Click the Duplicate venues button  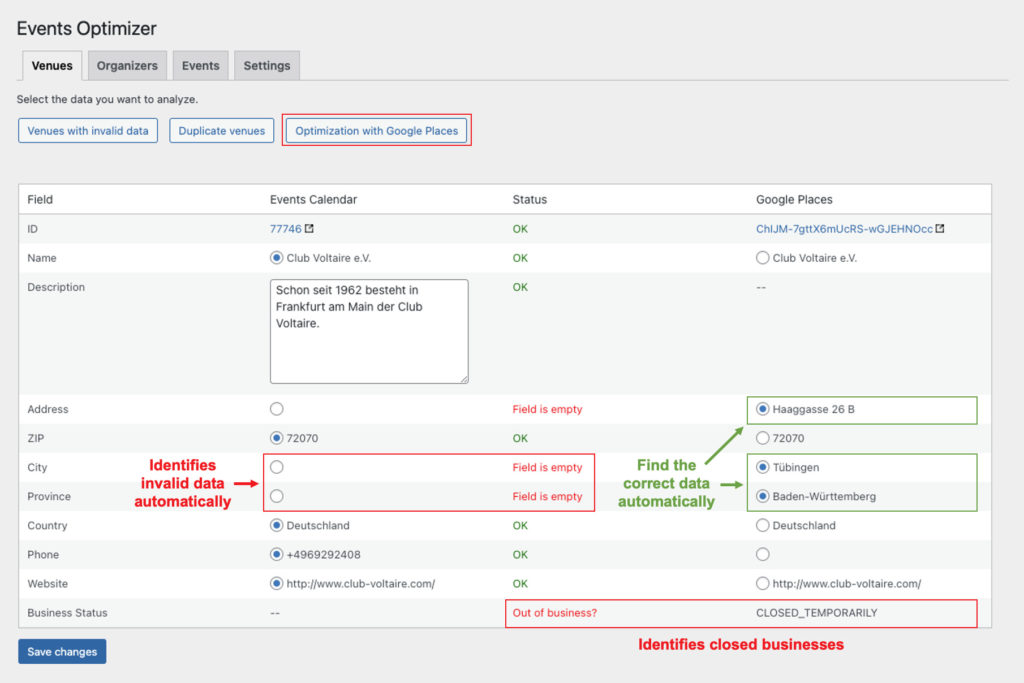click(221, 130)
